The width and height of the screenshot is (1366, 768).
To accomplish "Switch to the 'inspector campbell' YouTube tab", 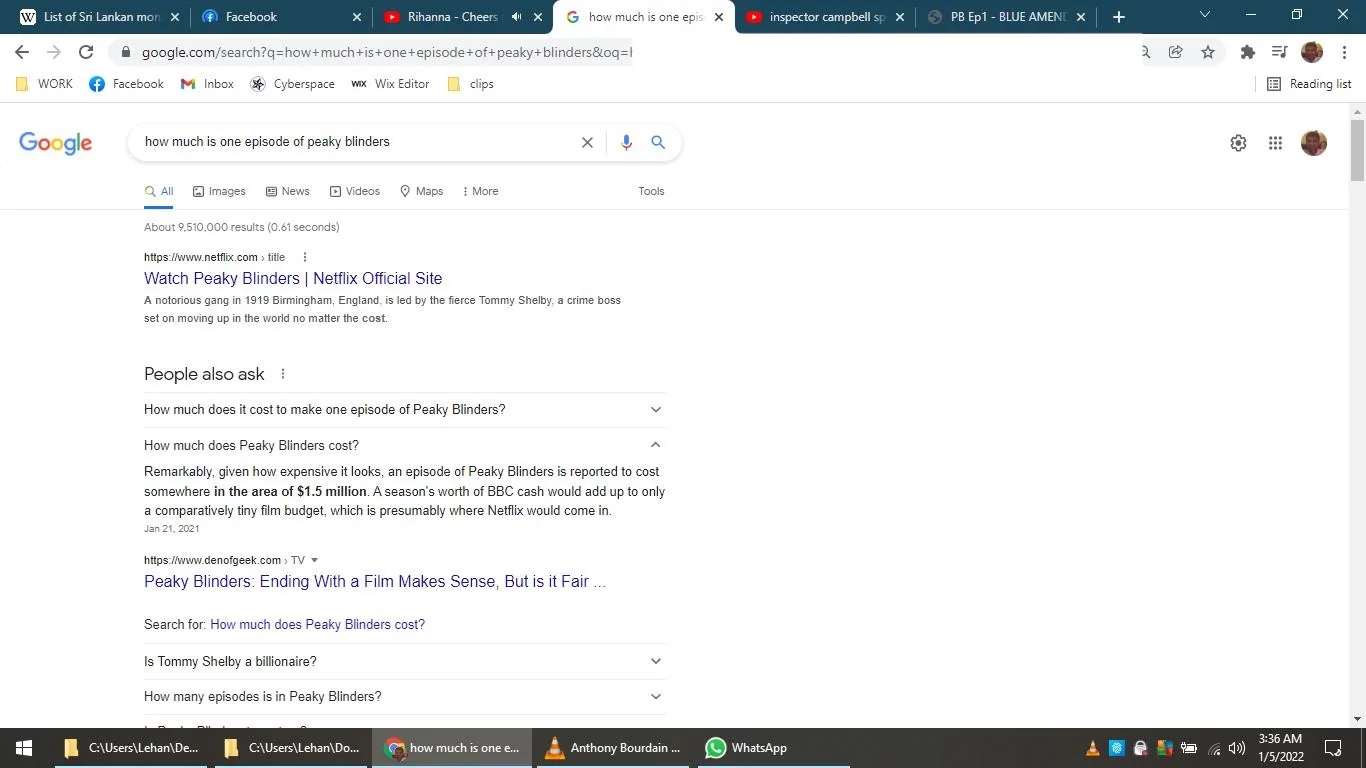I will click(x=825, y=17).
